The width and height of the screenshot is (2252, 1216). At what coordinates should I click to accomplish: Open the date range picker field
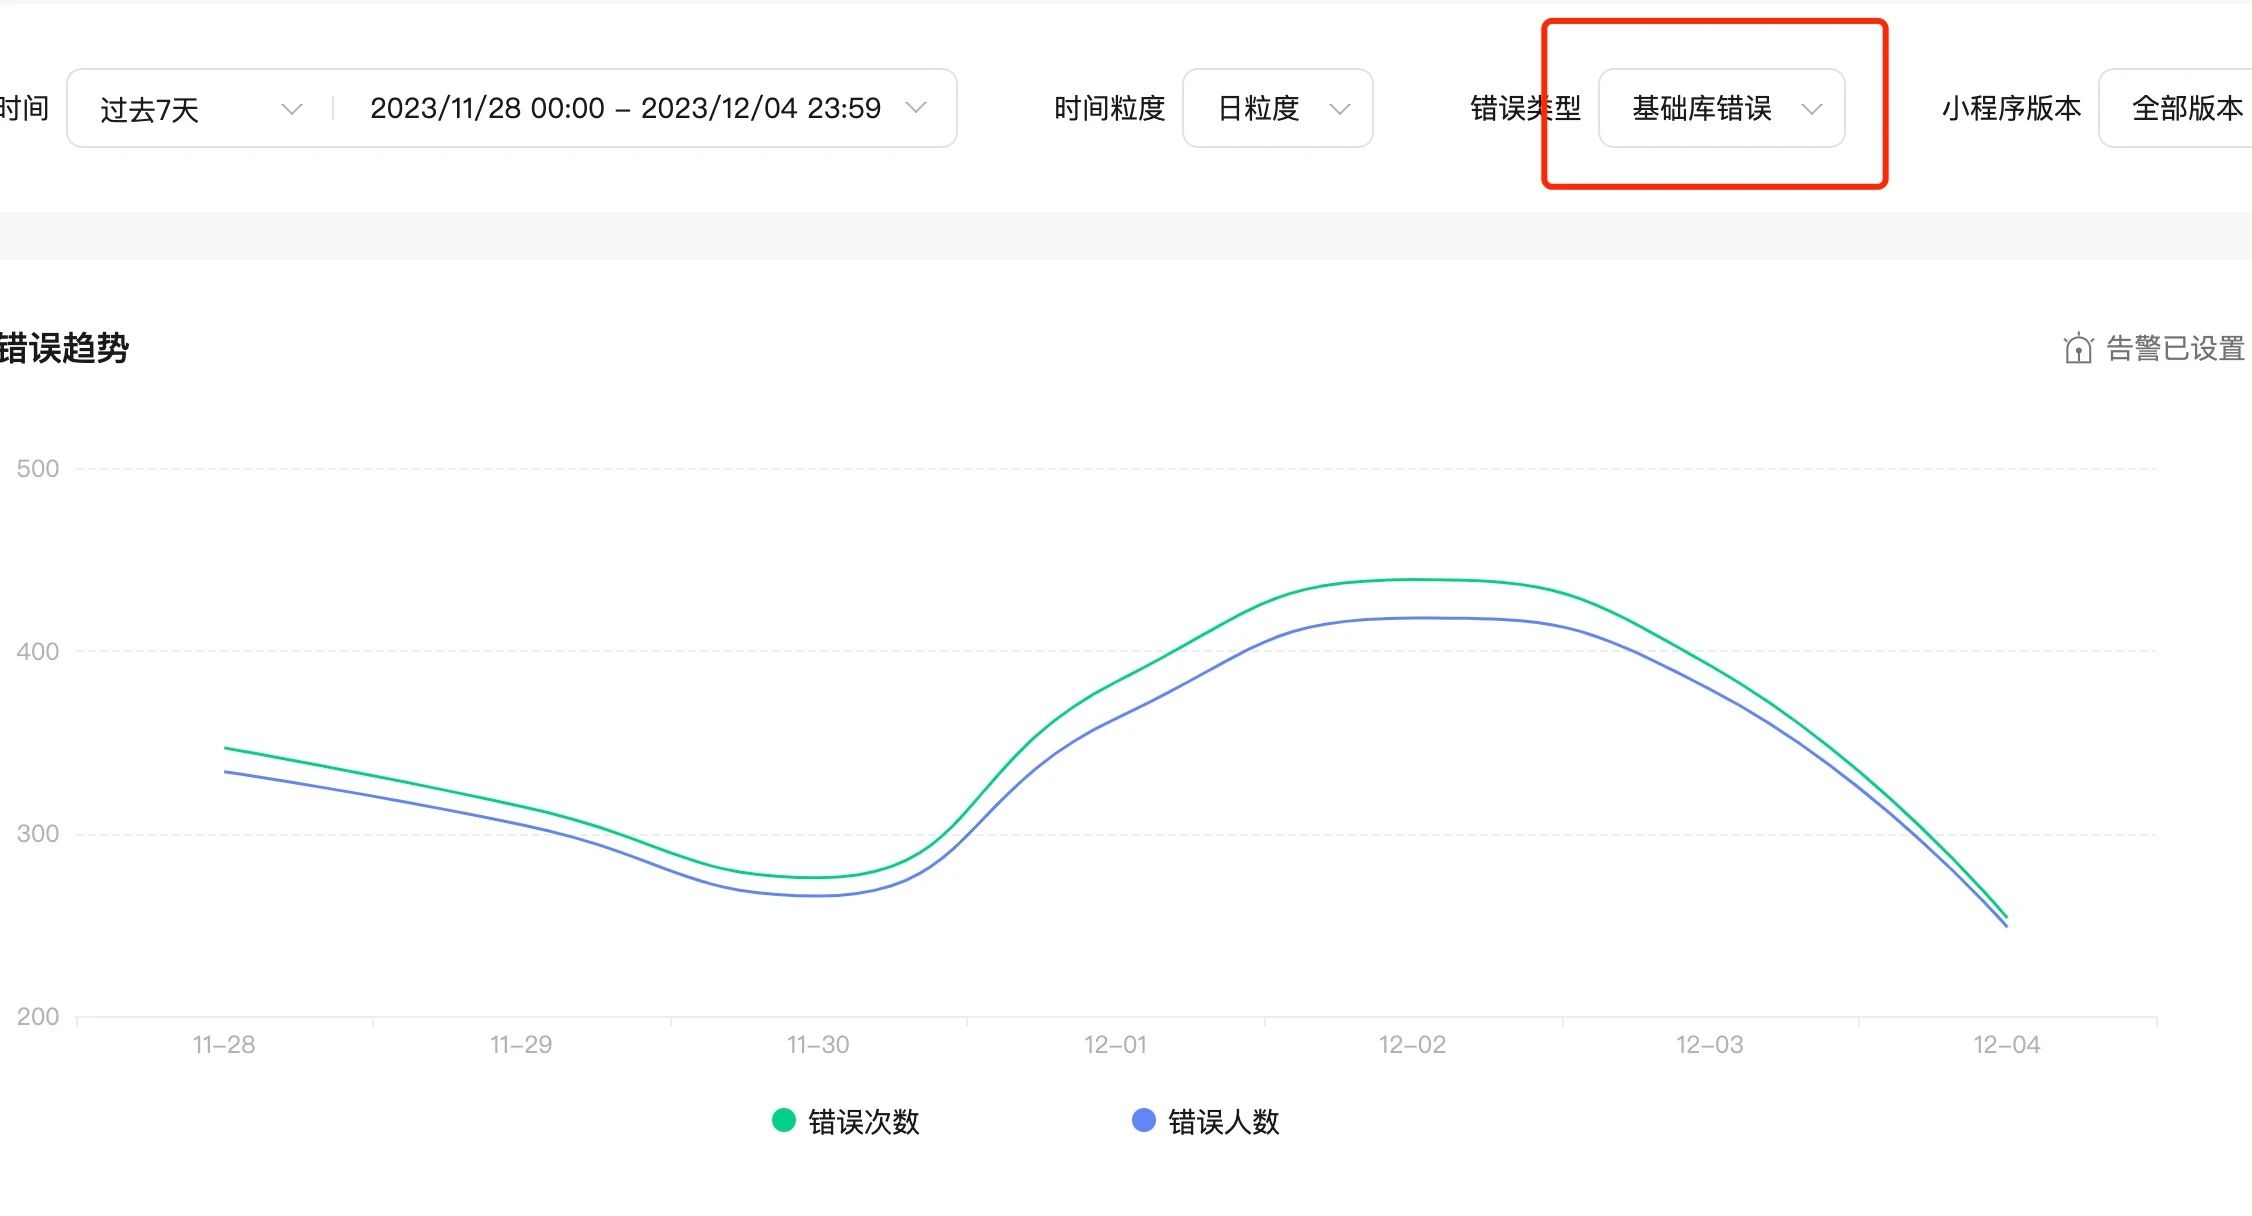(625, 108)
